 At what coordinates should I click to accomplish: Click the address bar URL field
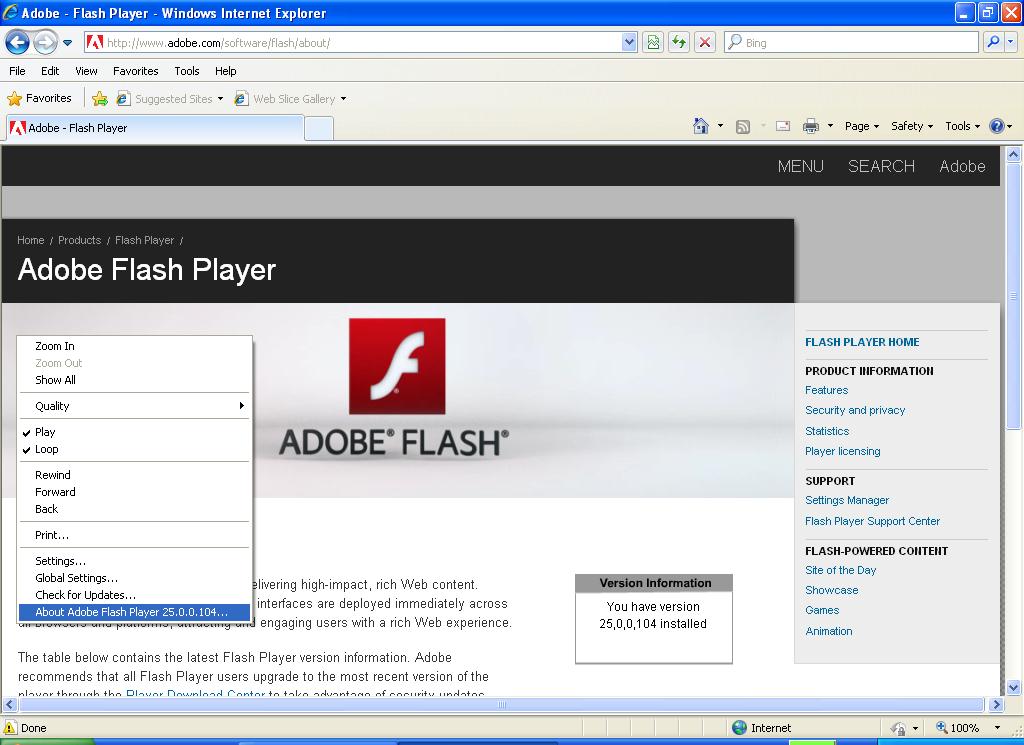coord(353,42)
